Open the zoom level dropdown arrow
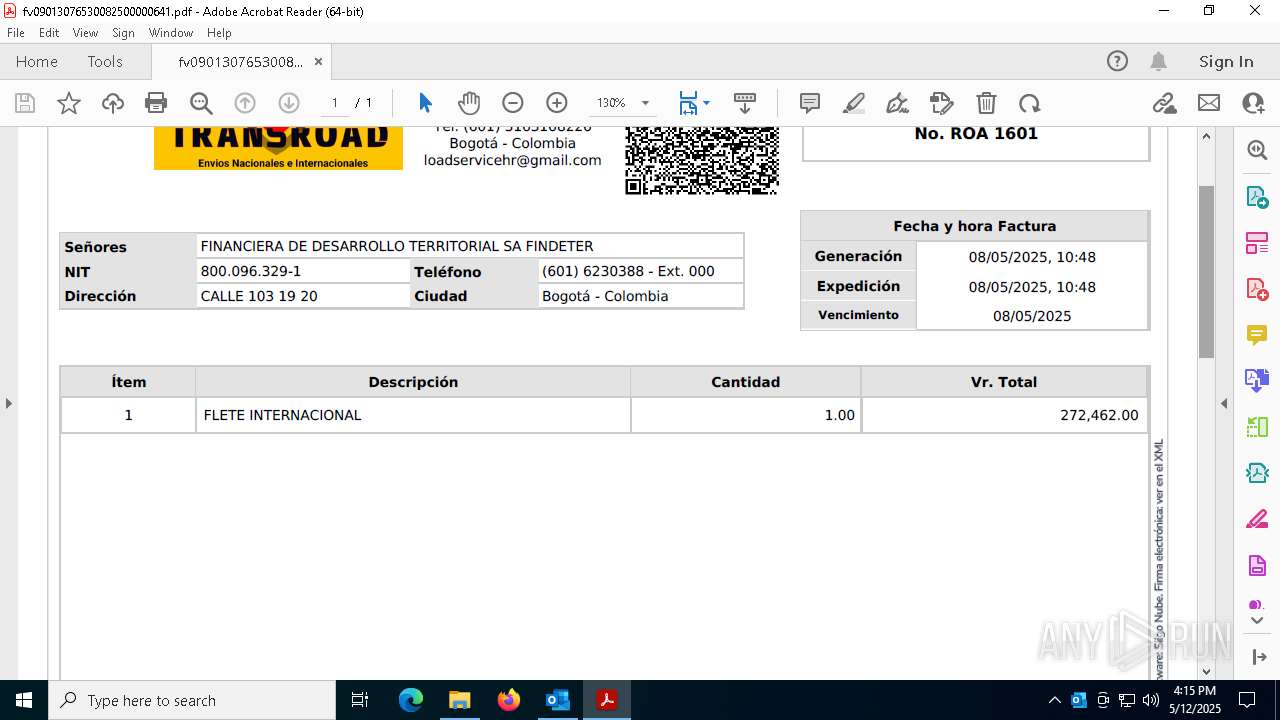This screenshot has height=720, width=1280. (x=645, y=103)
